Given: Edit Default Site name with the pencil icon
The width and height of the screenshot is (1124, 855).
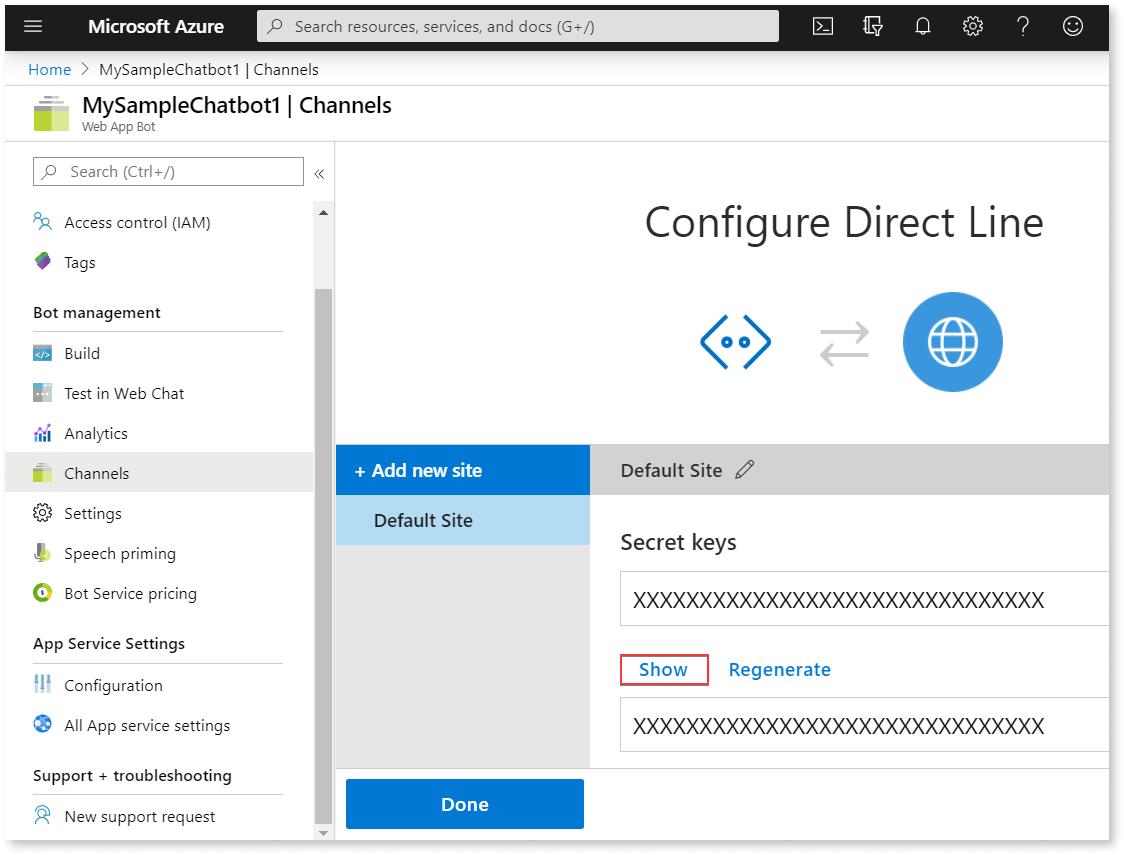Looking at the screenshot, I should click(x=744, y=469).
